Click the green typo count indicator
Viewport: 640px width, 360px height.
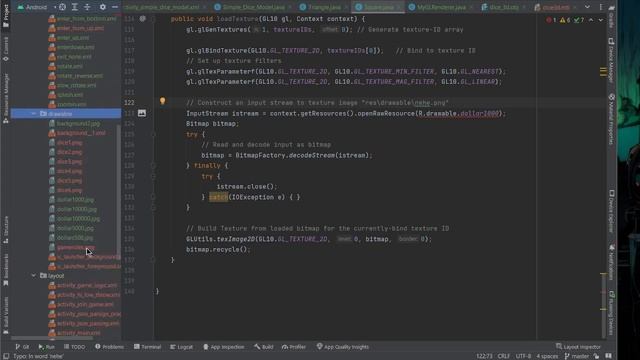[x=579, y=20]
